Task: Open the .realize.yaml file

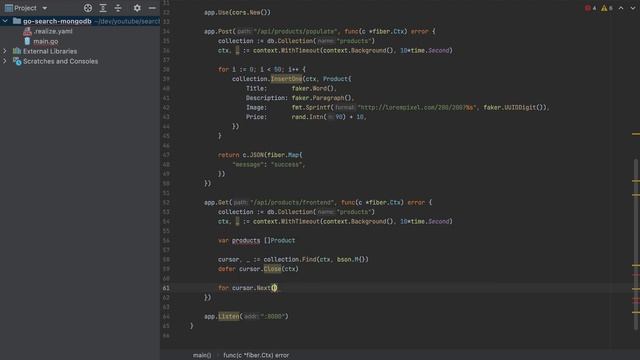Action: 53,31
